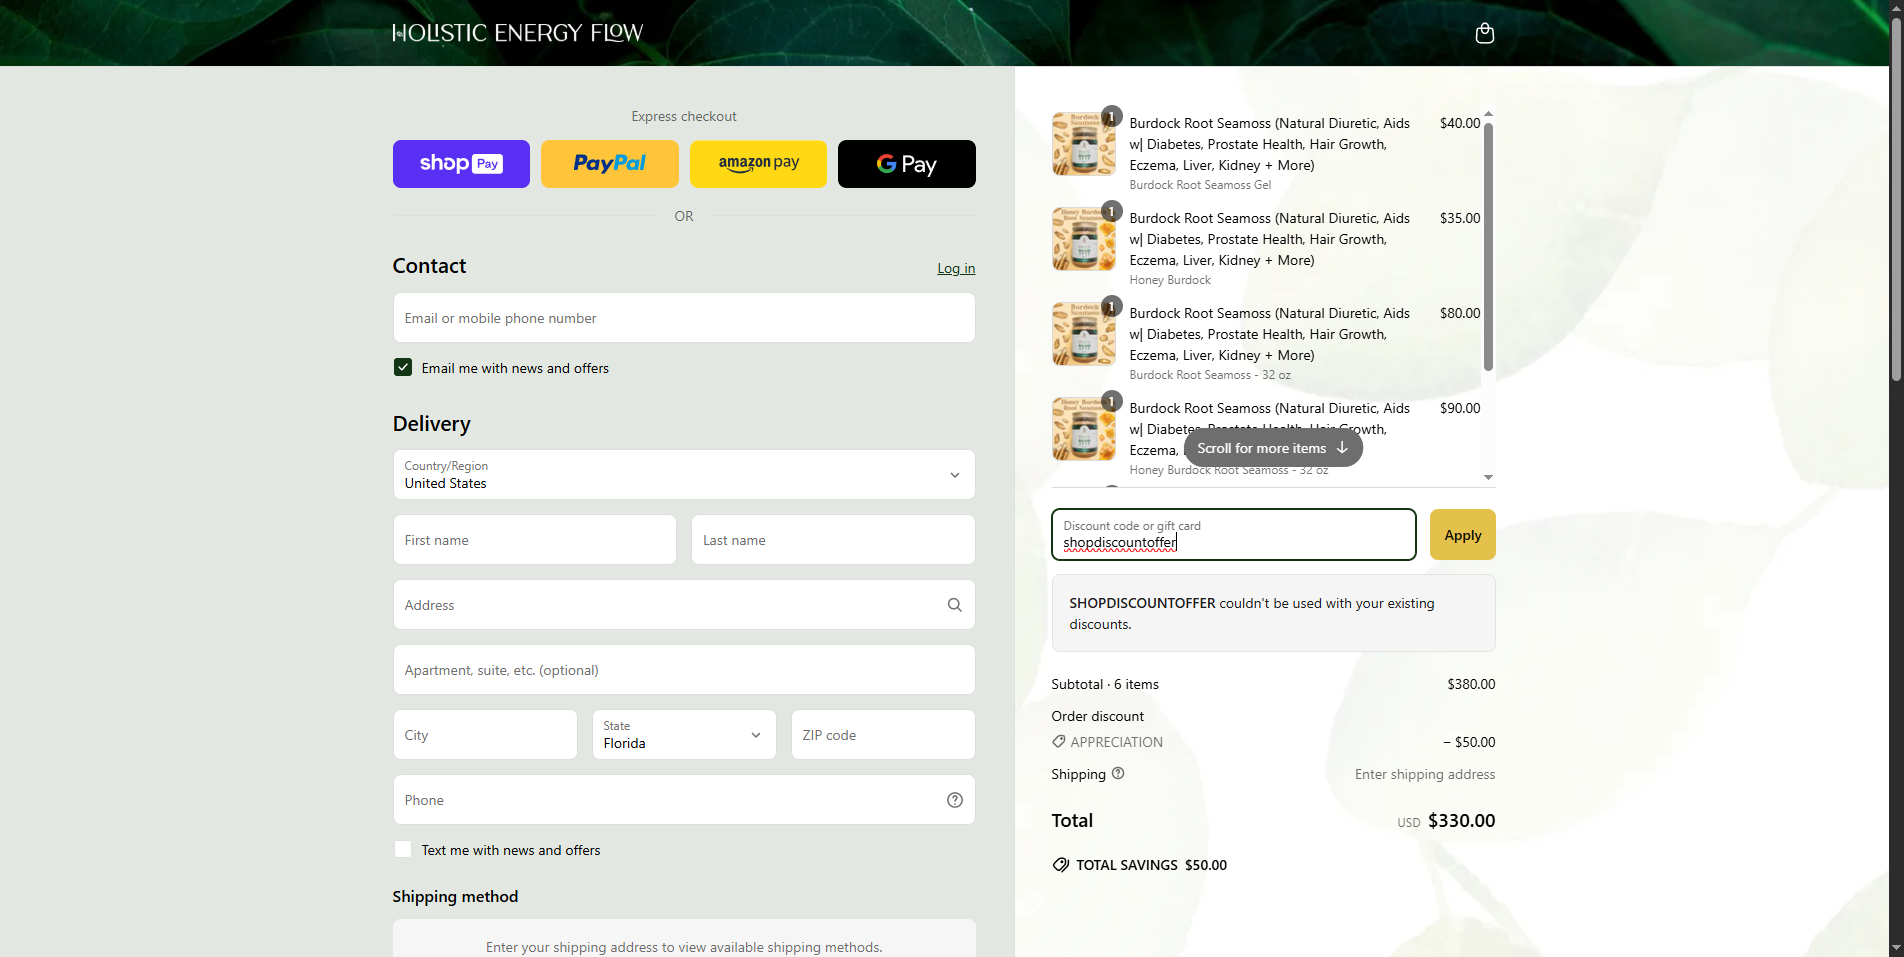Viewport: 1904px width, 957px height.
Task: Click the Subtotal $380.00 value
Action: coord(1471,684)
